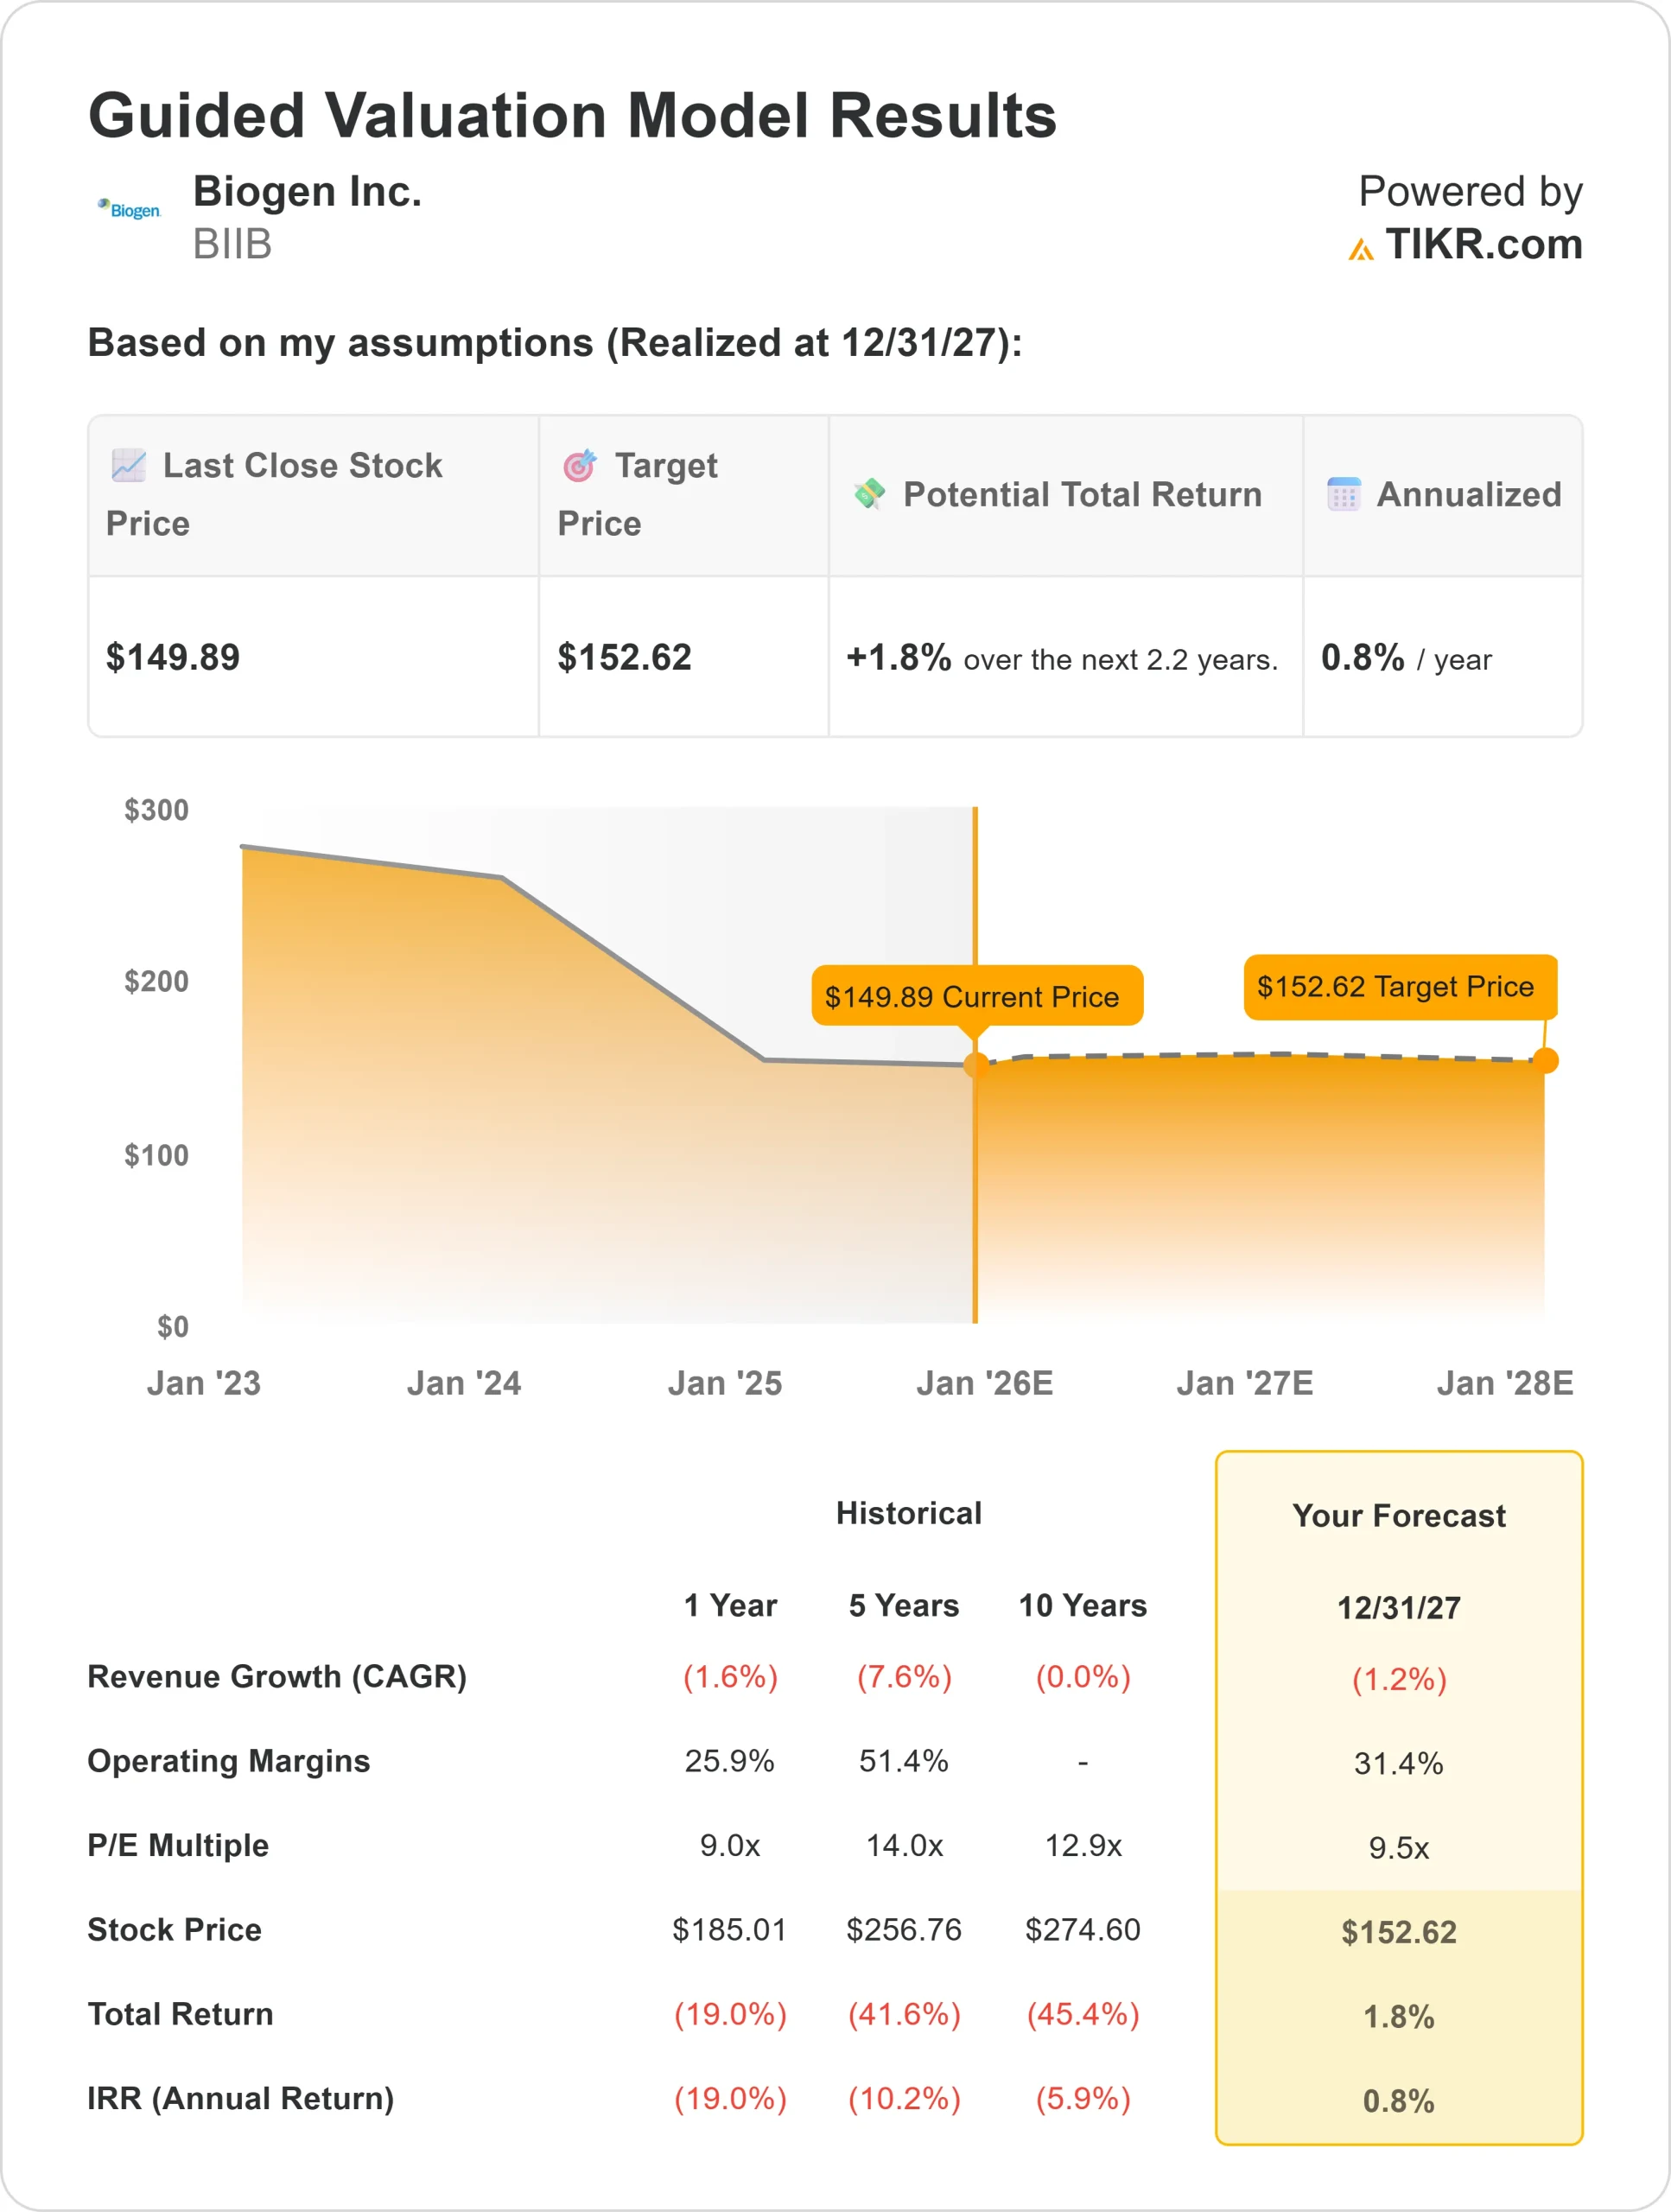Select the 5 Years historical column header
The height and width of the screenshot is (2212, 1671).
pyautogui.click(x=904, y=1605)
